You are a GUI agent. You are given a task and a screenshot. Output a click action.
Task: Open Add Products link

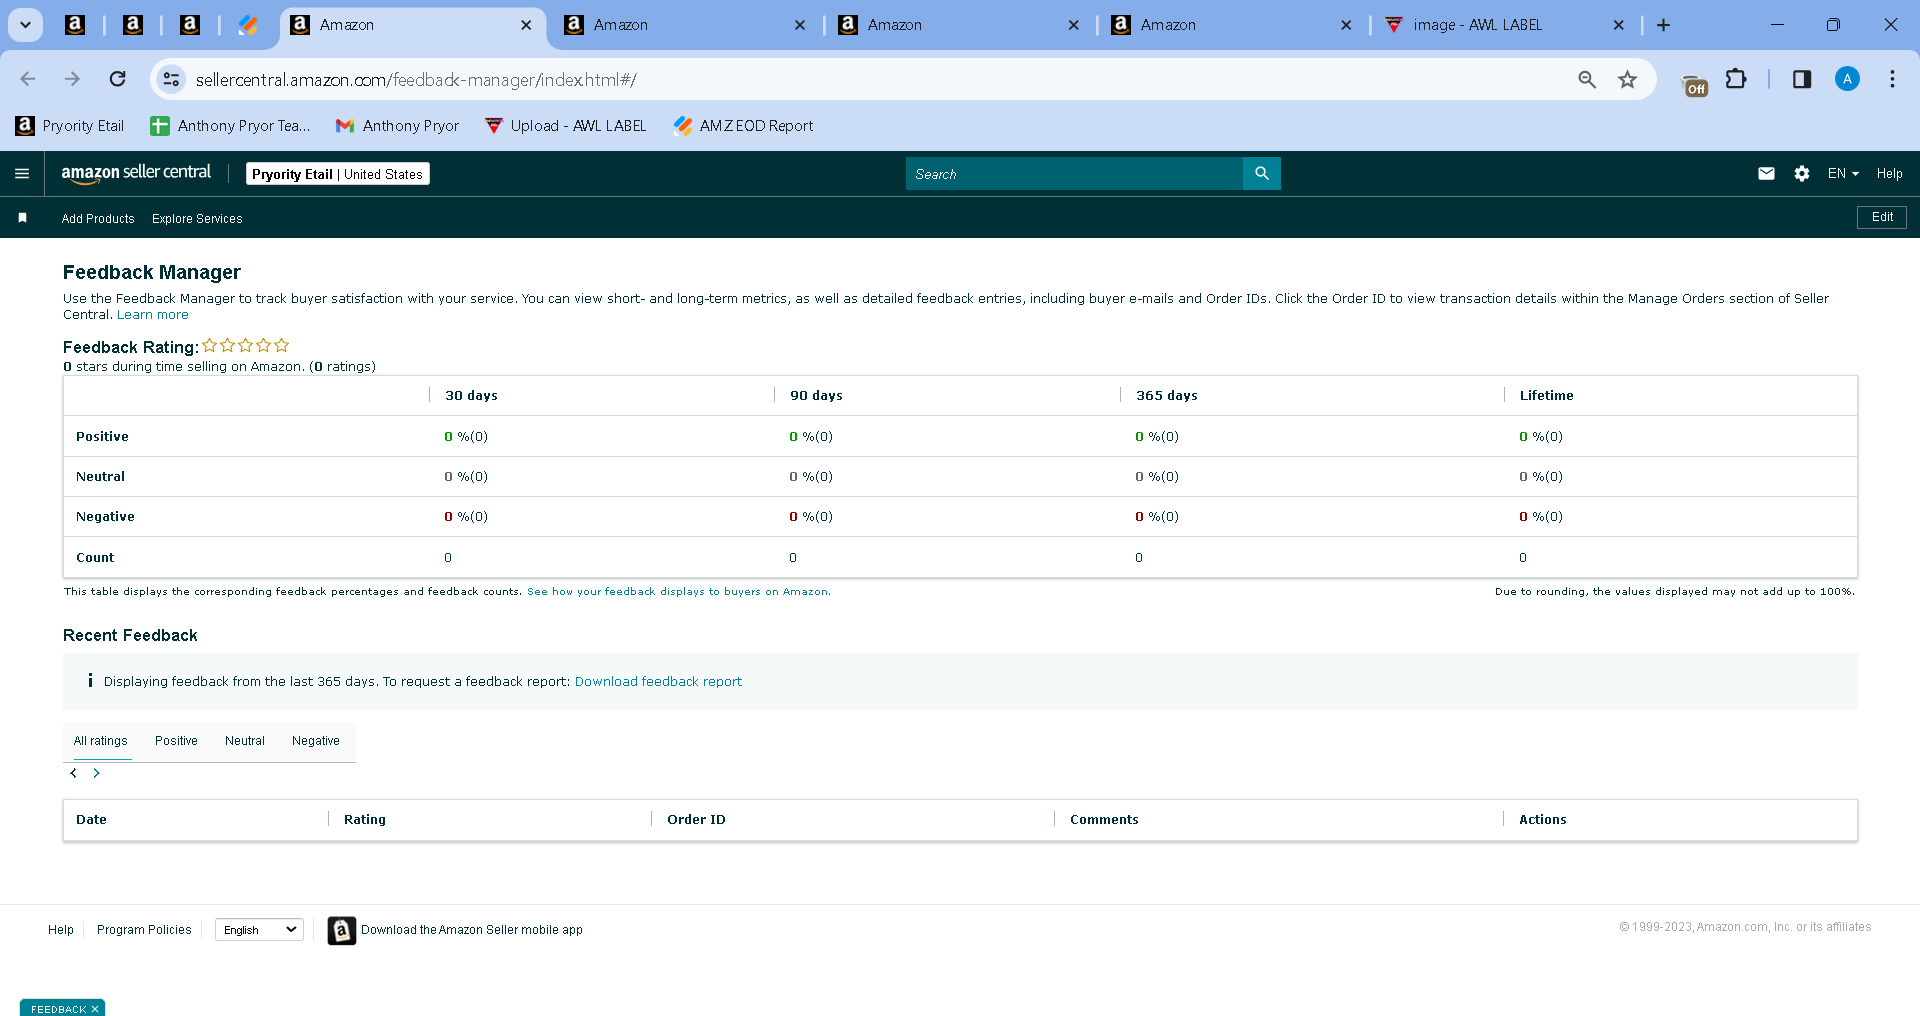click(x=98, y=219)
